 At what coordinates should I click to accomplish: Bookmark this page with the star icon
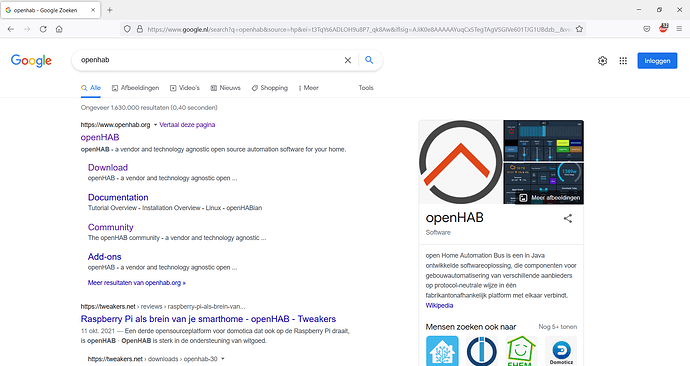click(579, 29)
